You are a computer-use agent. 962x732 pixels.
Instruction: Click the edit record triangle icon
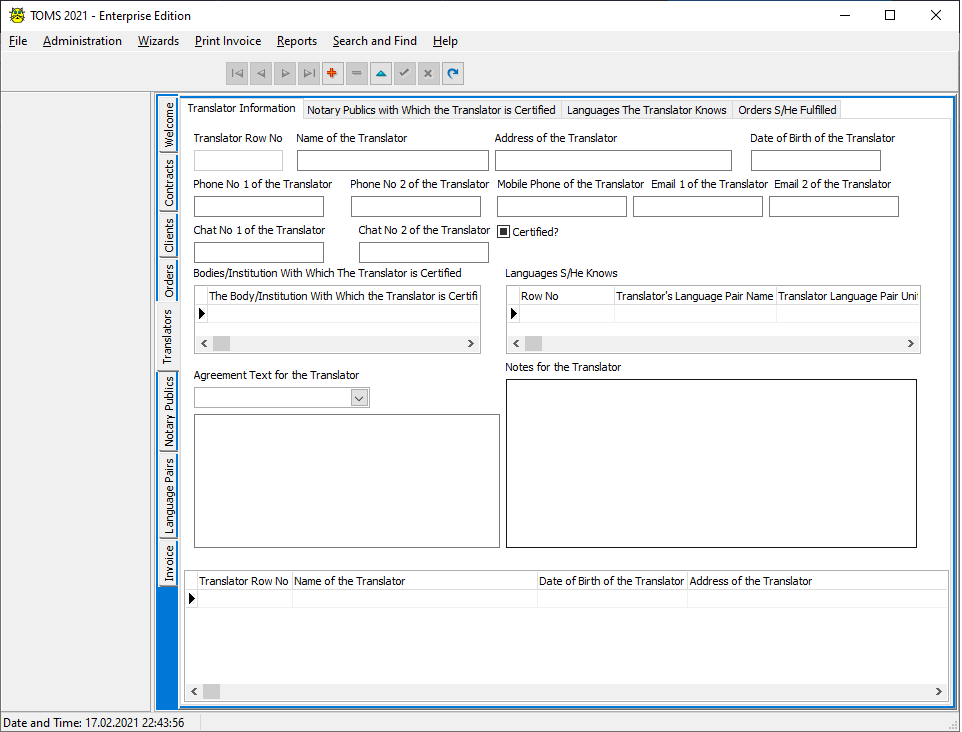381,73
